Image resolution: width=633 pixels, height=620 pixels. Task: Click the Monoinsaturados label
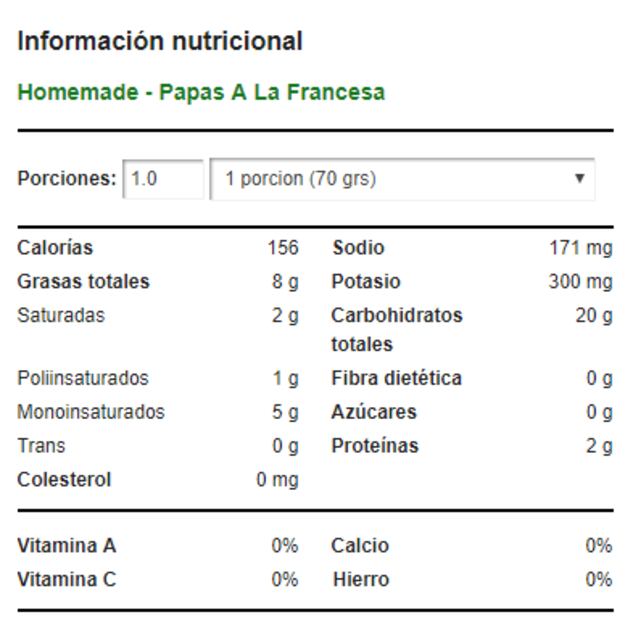tap(91, 412)
